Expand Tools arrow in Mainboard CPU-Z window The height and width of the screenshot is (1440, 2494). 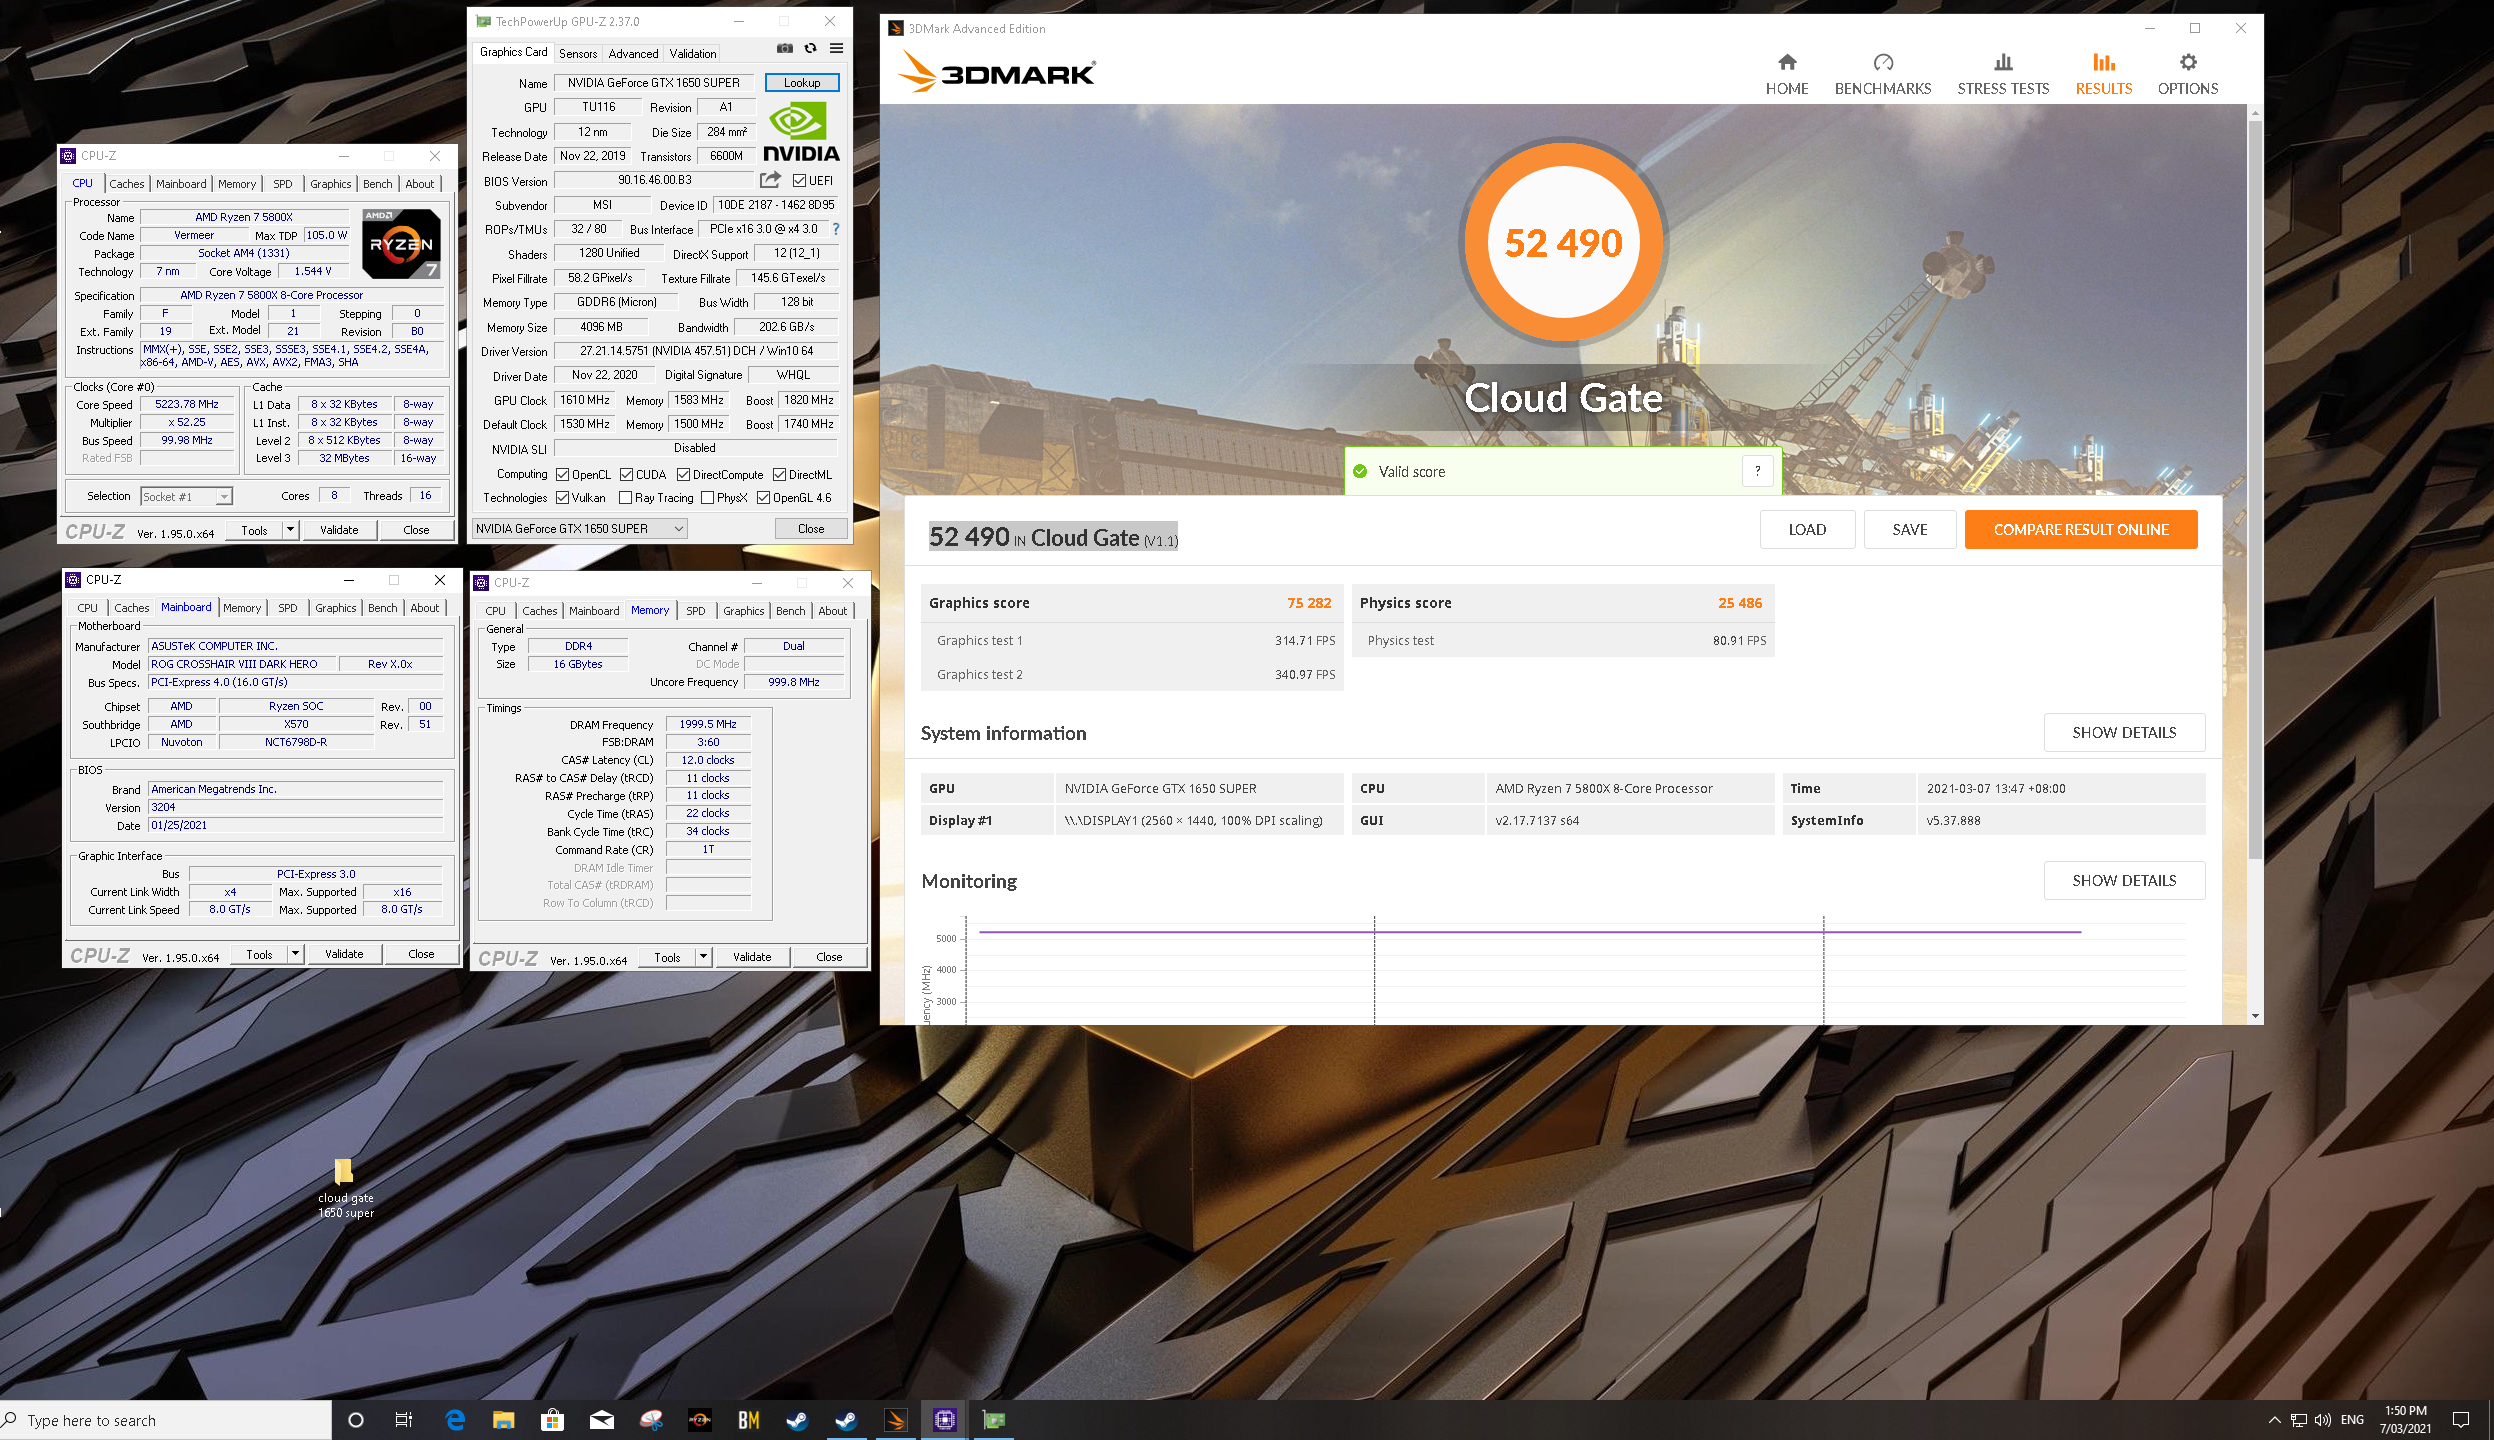(x=296, y=954)
